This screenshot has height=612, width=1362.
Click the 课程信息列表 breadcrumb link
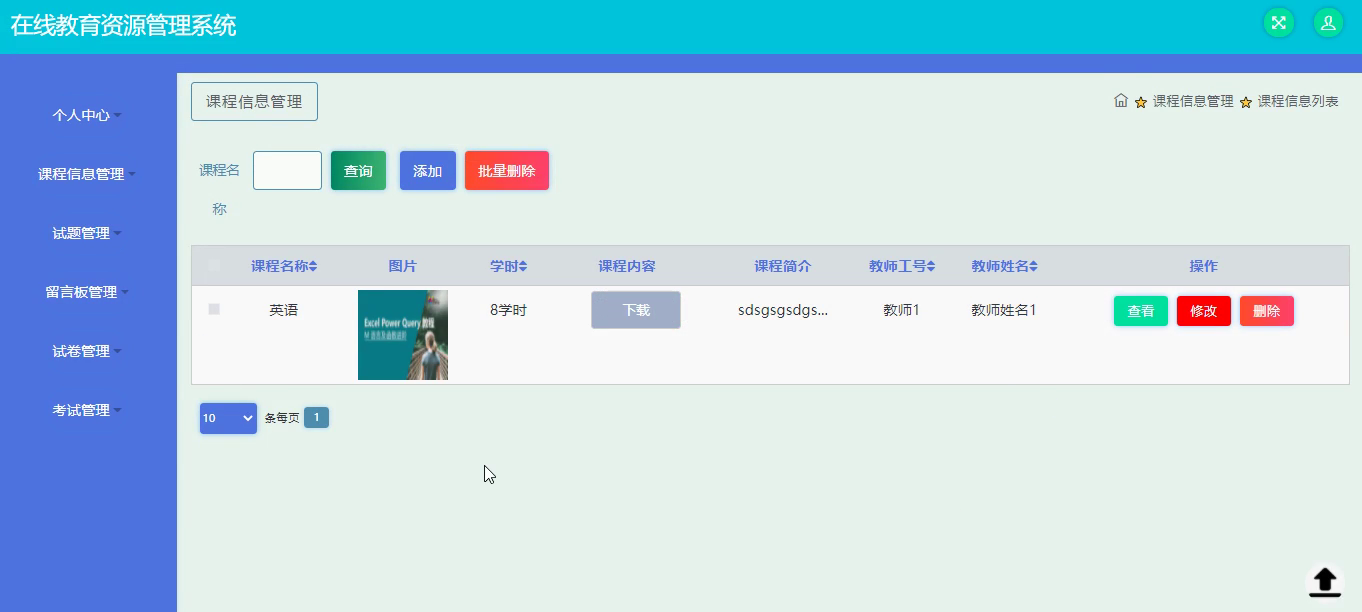pos(1298,101)
